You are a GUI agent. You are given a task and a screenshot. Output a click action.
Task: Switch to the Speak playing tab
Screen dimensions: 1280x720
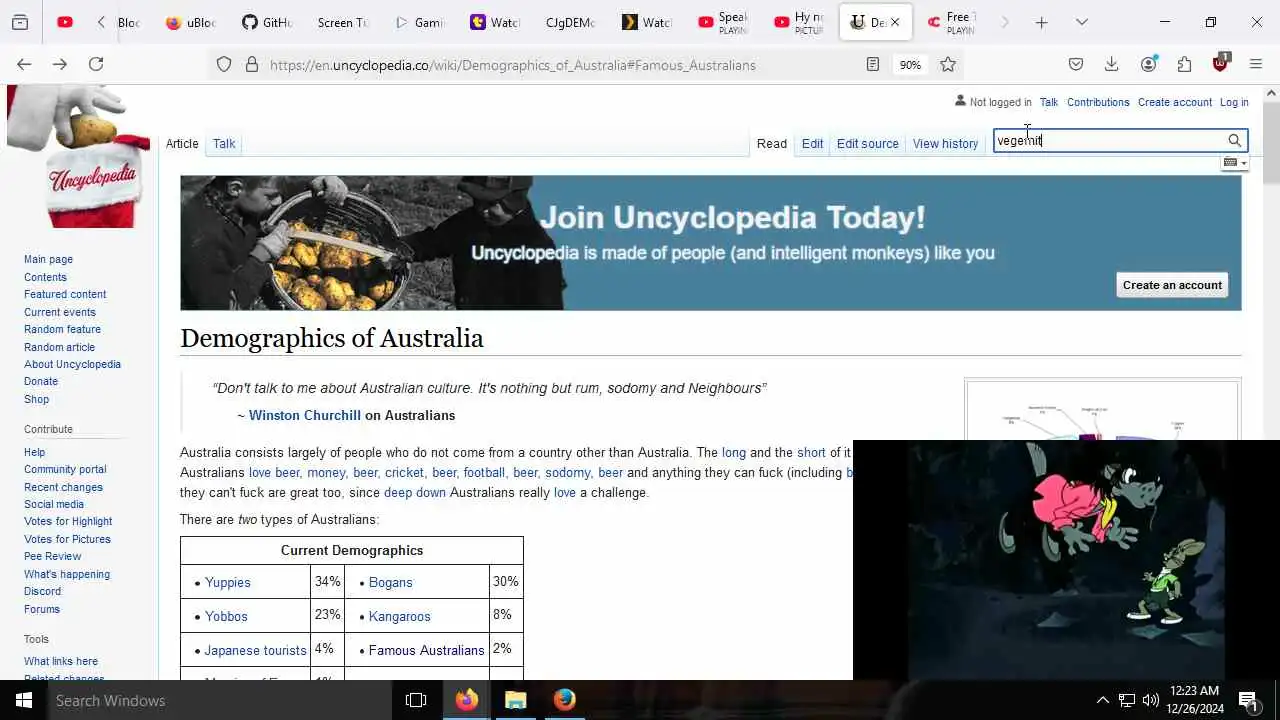(x=722, y=22)
